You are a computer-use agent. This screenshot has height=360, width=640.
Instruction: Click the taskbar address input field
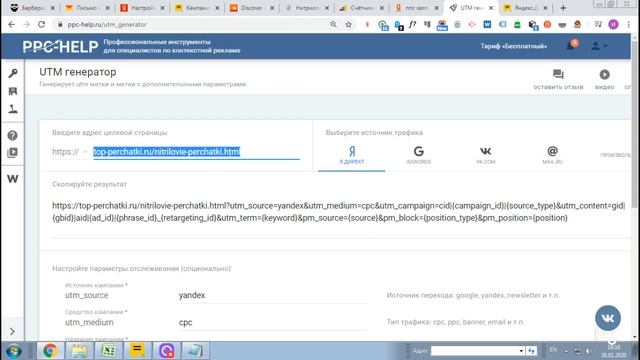click(474, 351)
